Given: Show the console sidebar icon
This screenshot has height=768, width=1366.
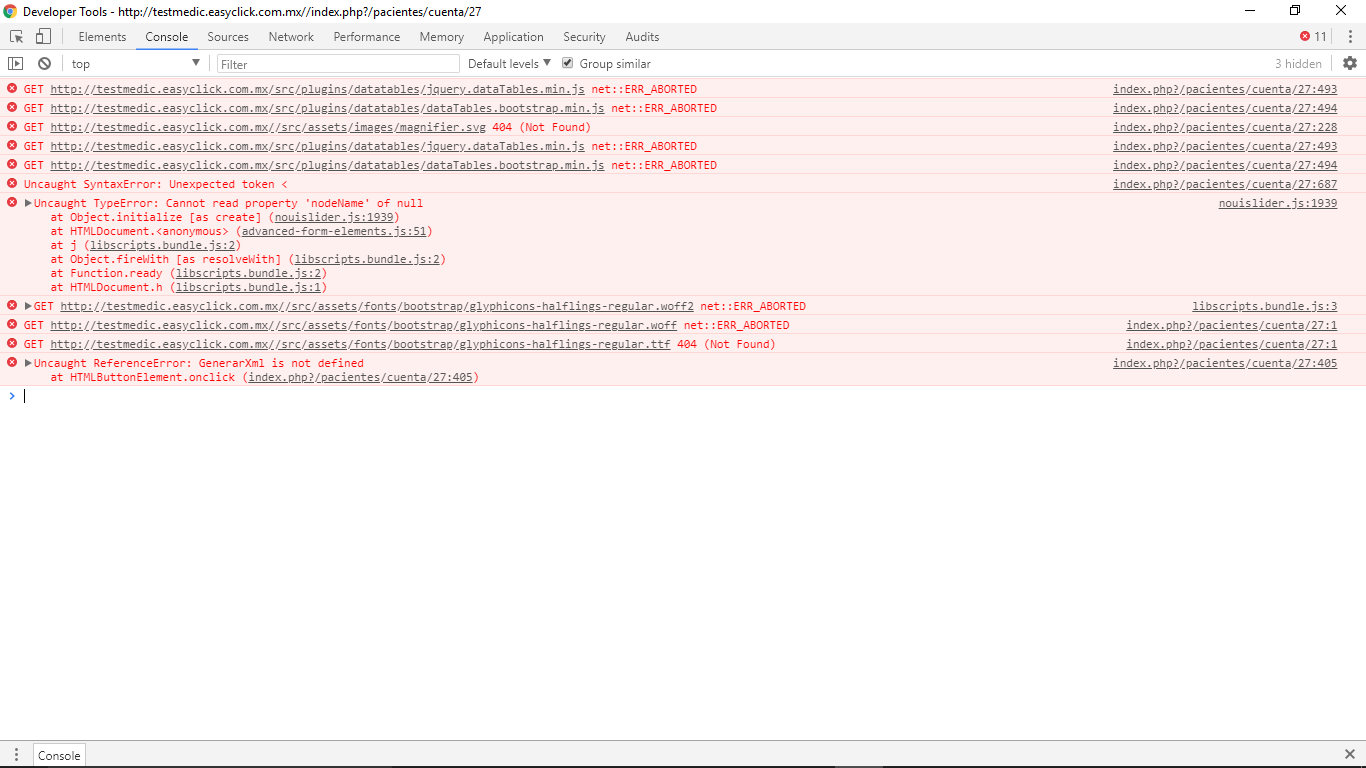Looking at the screenshot, I should (15, 63).
